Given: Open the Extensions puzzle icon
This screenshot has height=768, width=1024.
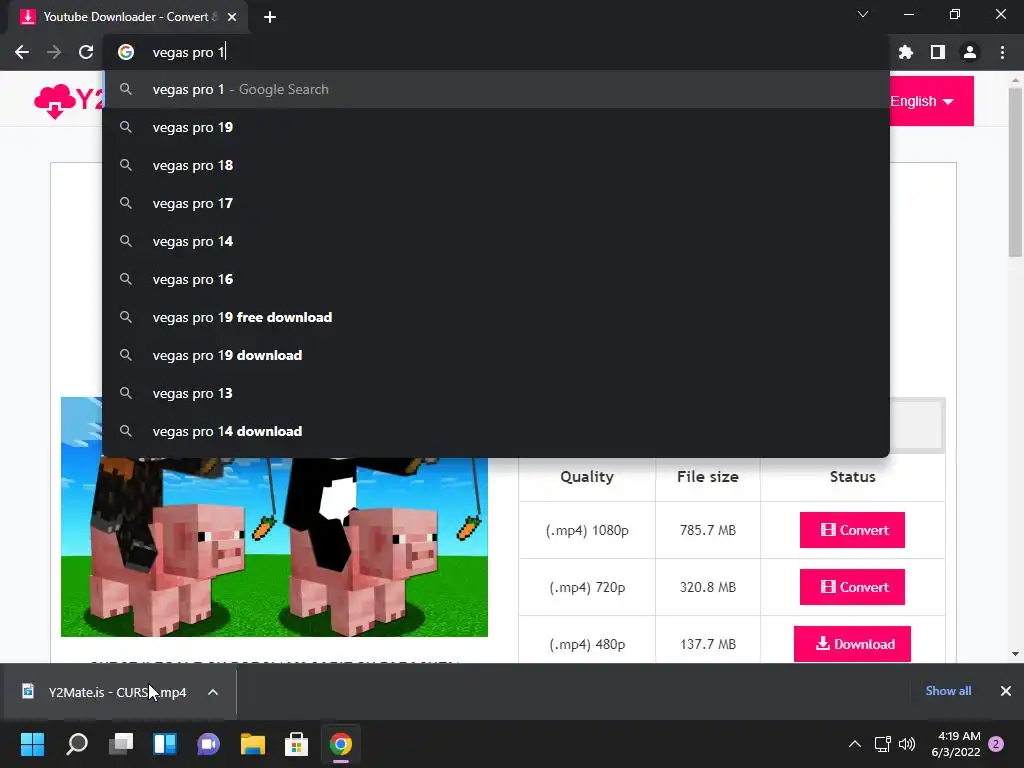Looking at the screenshot, I should tap(905, 52).
